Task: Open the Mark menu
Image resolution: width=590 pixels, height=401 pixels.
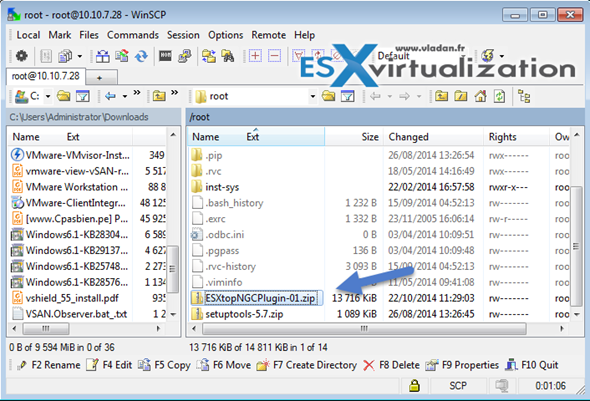Action: pos(60,35)
